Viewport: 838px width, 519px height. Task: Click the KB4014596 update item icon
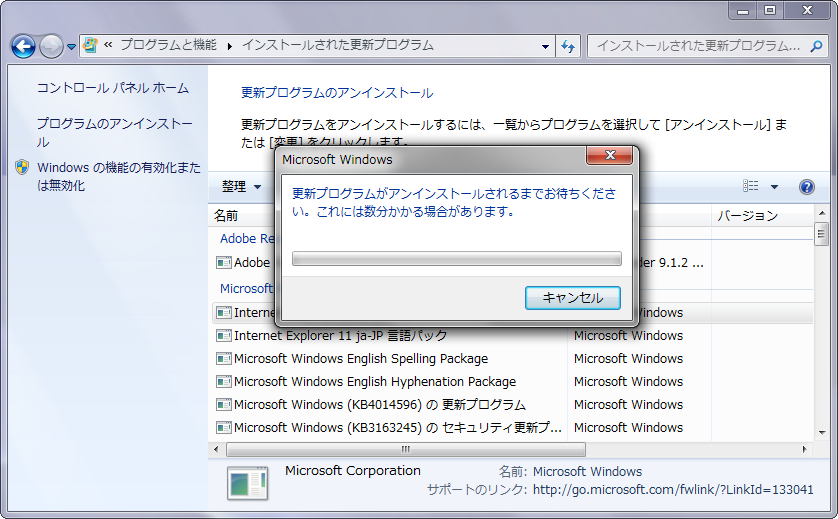(224, 405)
